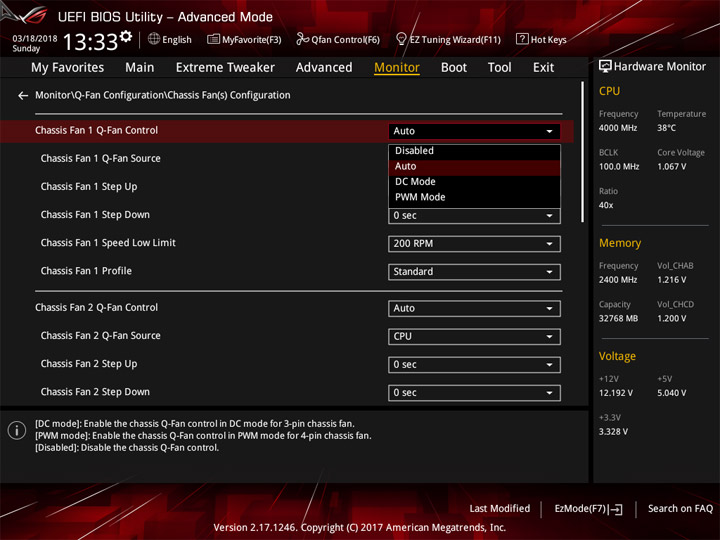Click Core Voltage value 1.067 V
720x540 pixels.
point(671,167)
